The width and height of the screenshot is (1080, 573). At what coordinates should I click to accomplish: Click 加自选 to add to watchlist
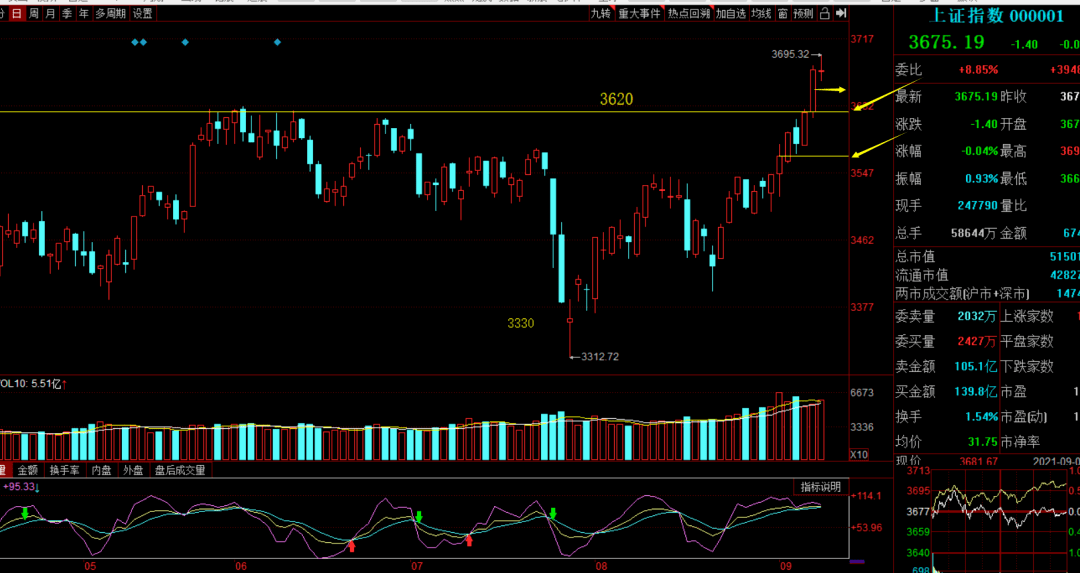pos(731,14)
